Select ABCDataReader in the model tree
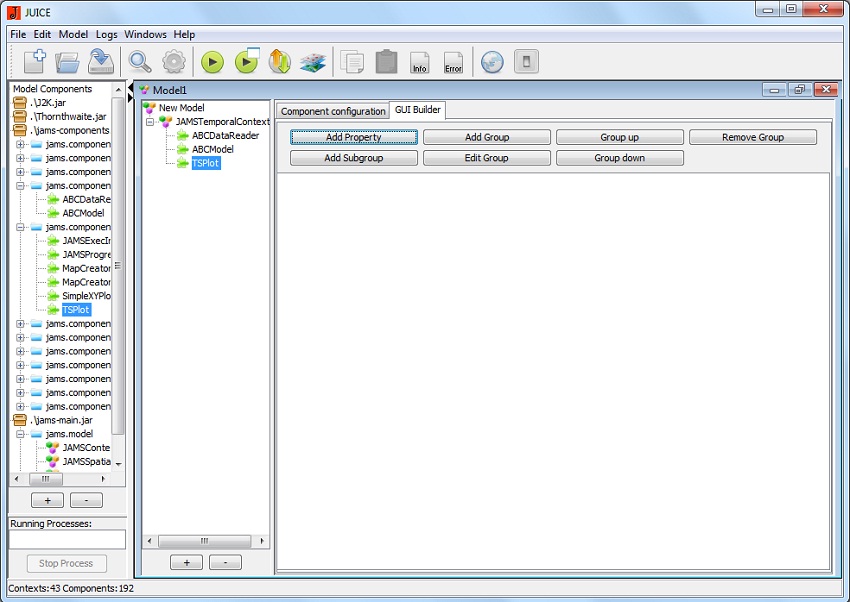 [225, 136]
